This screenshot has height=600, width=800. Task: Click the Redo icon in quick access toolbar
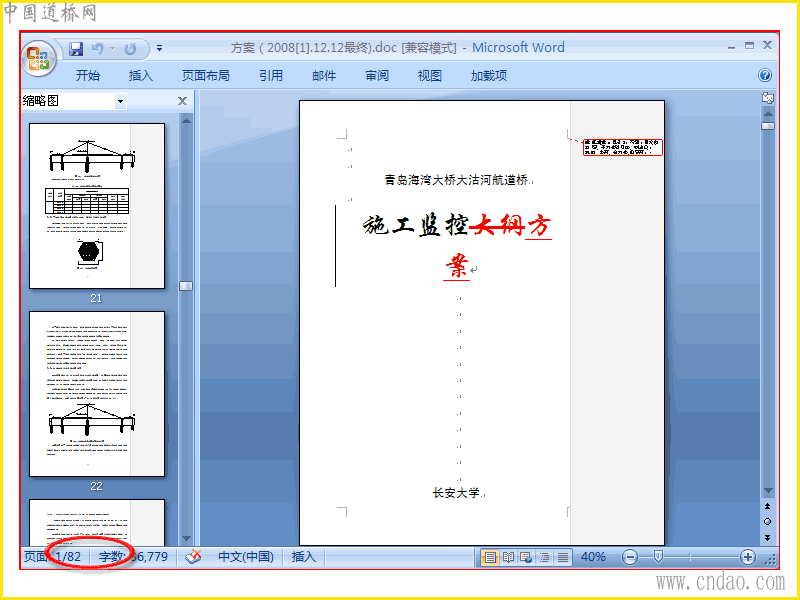coord(131,49)
